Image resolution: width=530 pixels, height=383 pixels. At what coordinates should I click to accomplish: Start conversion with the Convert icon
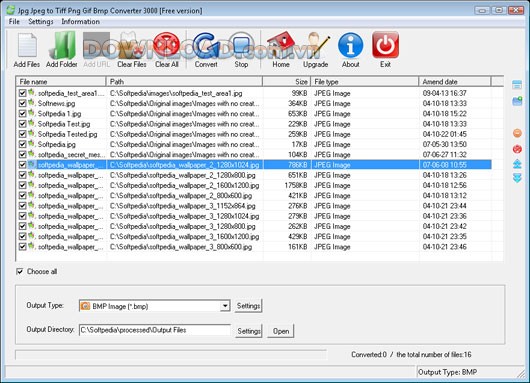pyautogui.click(x=206, y=45)
